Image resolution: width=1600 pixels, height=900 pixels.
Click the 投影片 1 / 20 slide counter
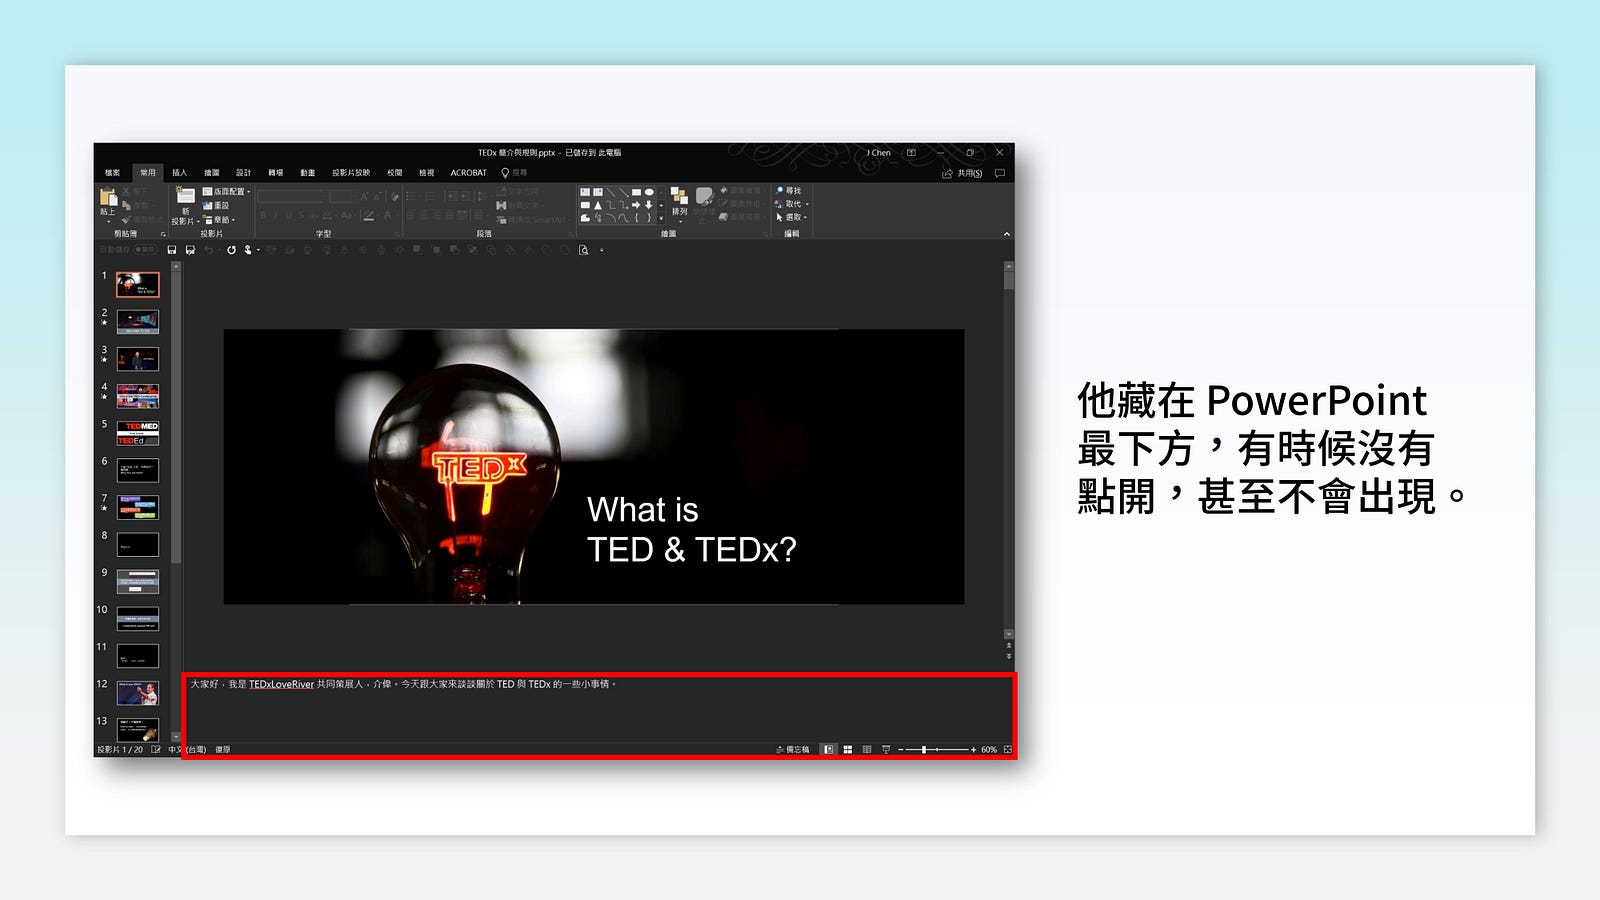120,749
